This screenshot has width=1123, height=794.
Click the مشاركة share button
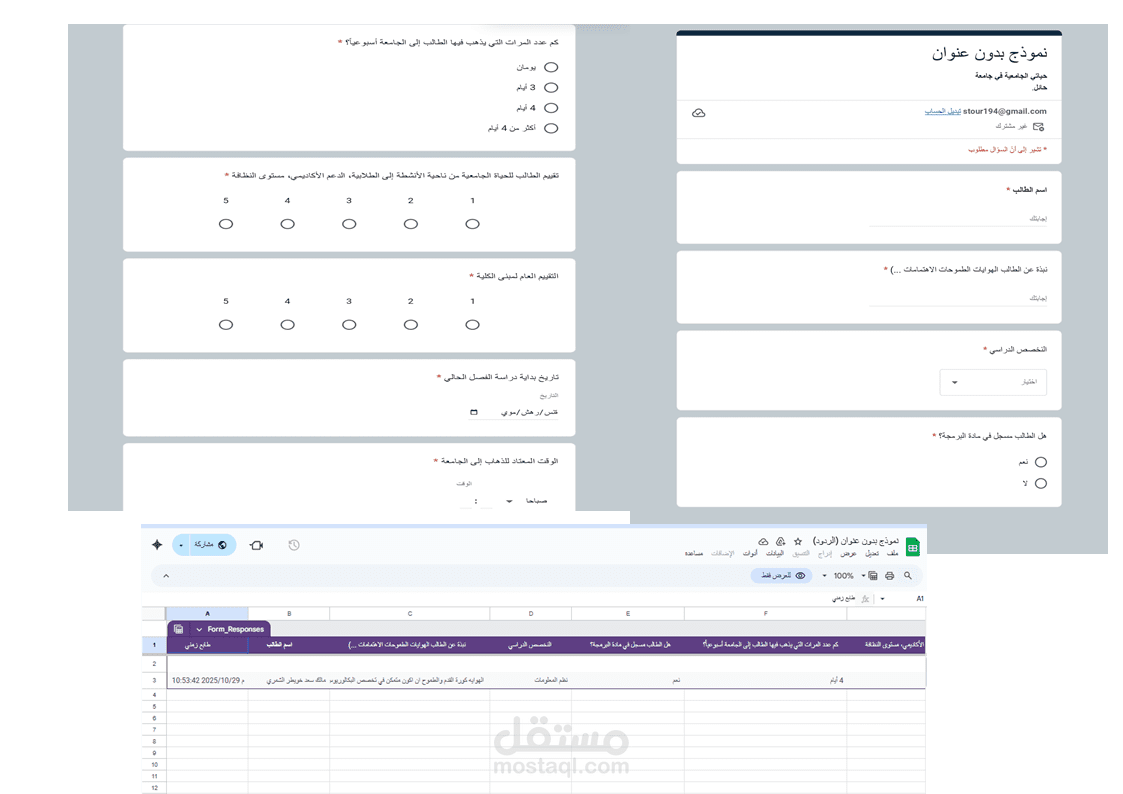[x=207, y=545]
